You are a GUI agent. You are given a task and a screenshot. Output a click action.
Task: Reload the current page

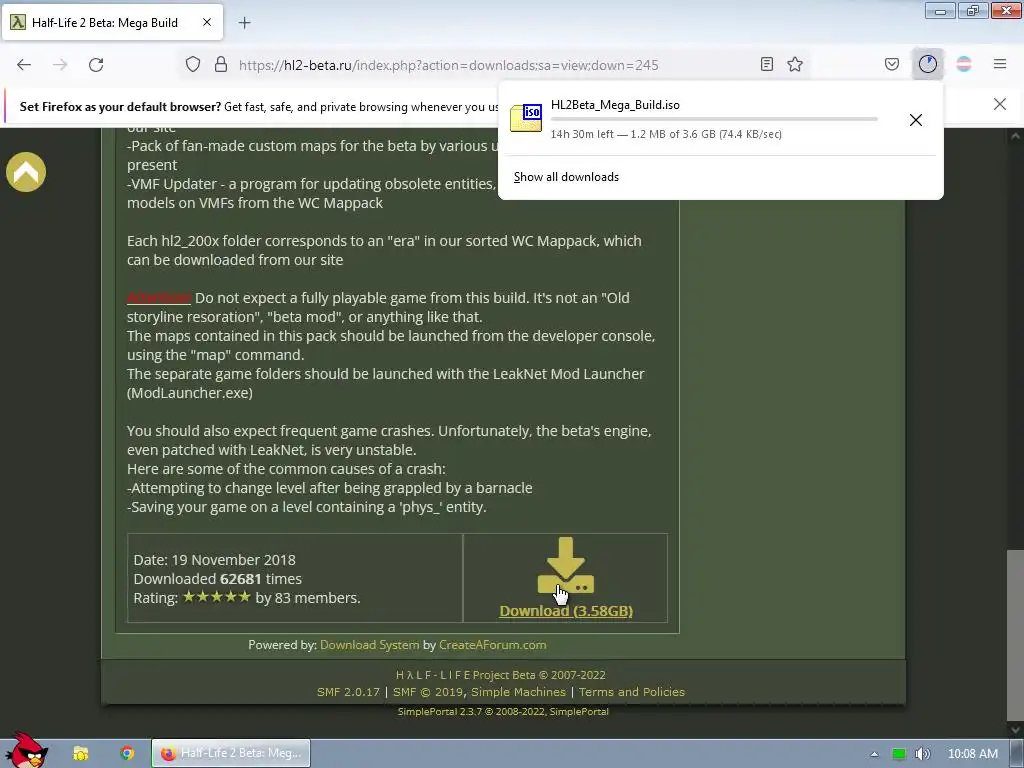click(96, 65)
